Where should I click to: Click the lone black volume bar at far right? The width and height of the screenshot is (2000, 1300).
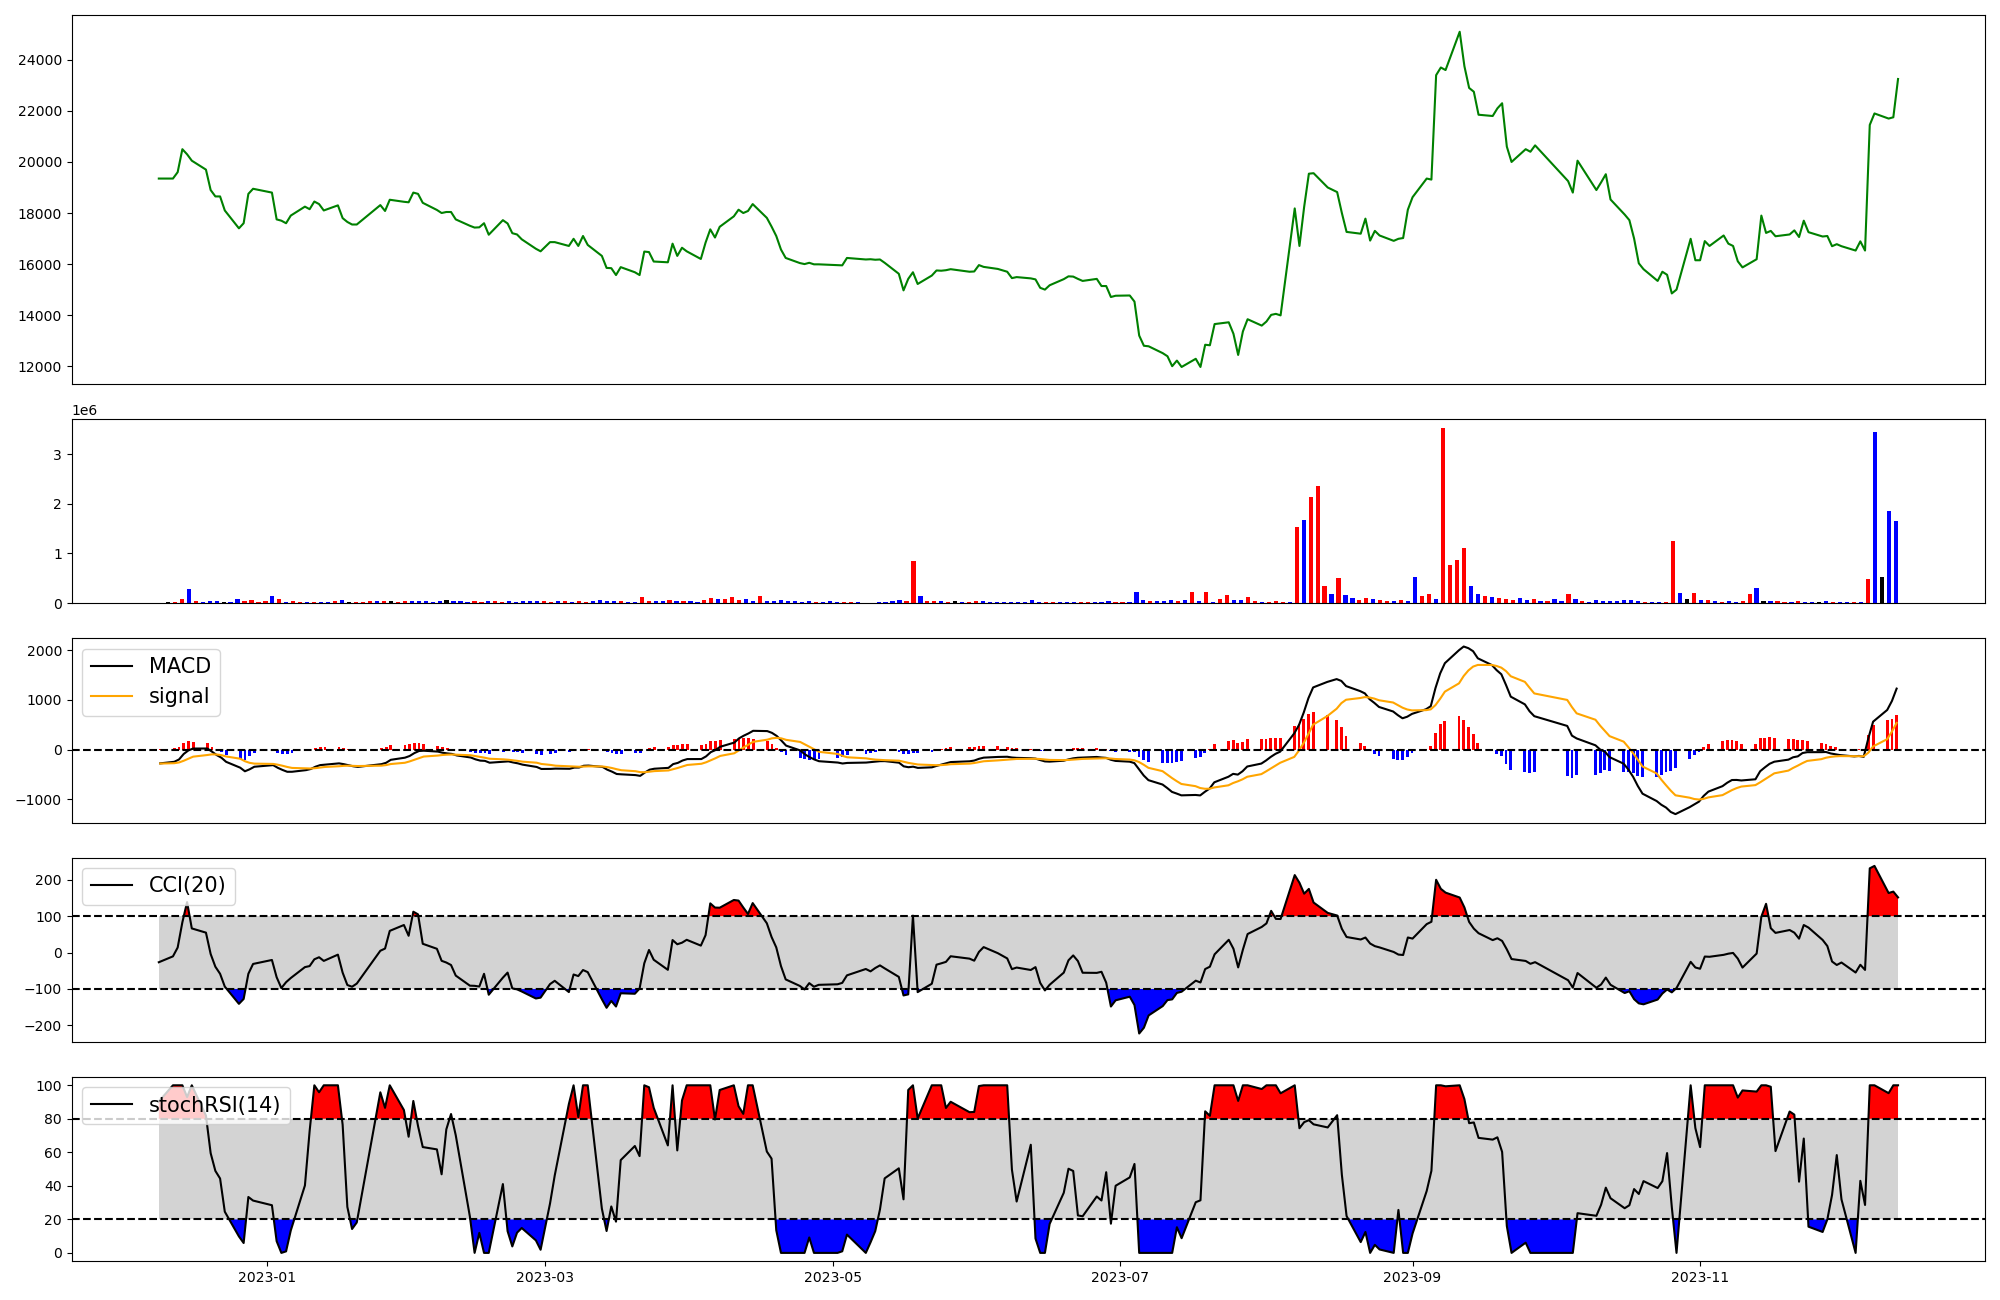click(1882, 590)
